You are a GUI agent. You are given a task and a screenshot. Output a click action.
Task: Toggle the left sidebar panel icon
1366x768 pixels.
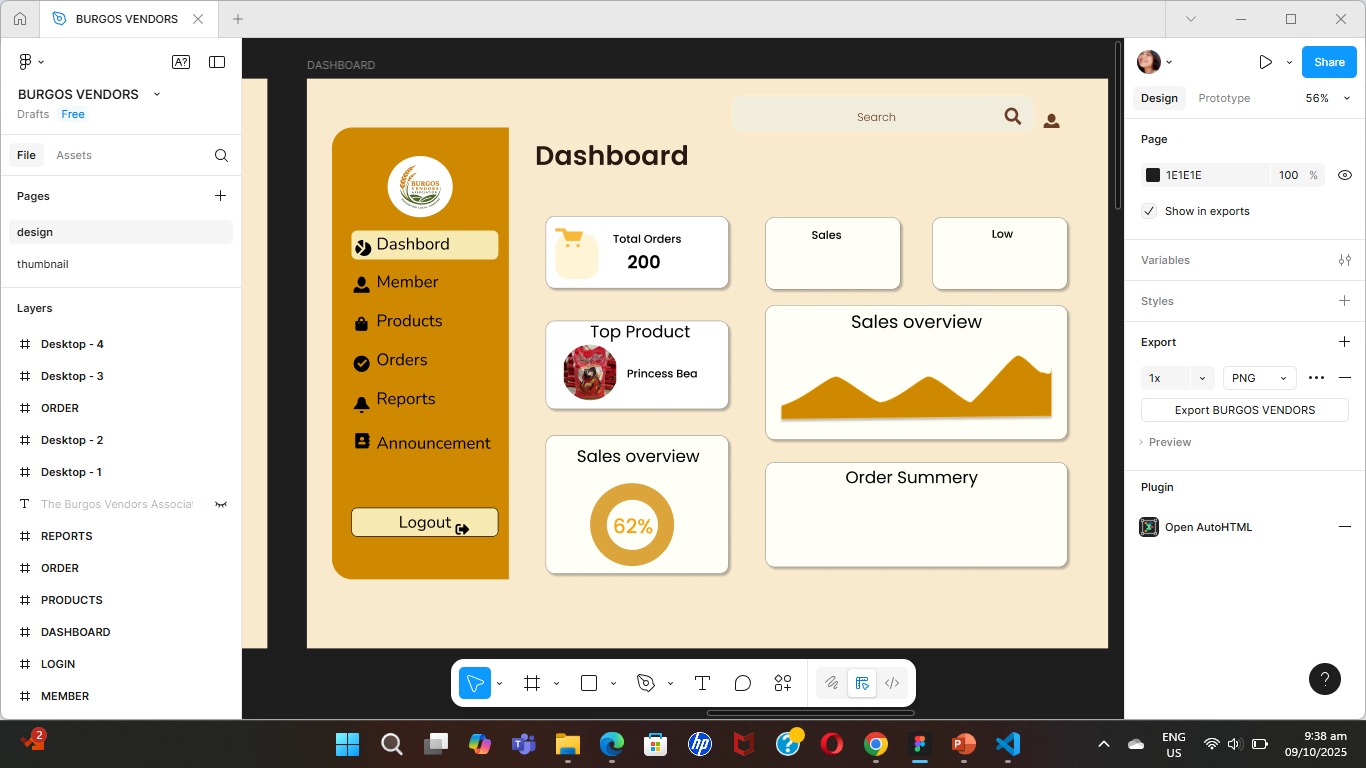(x=217, y=62)
